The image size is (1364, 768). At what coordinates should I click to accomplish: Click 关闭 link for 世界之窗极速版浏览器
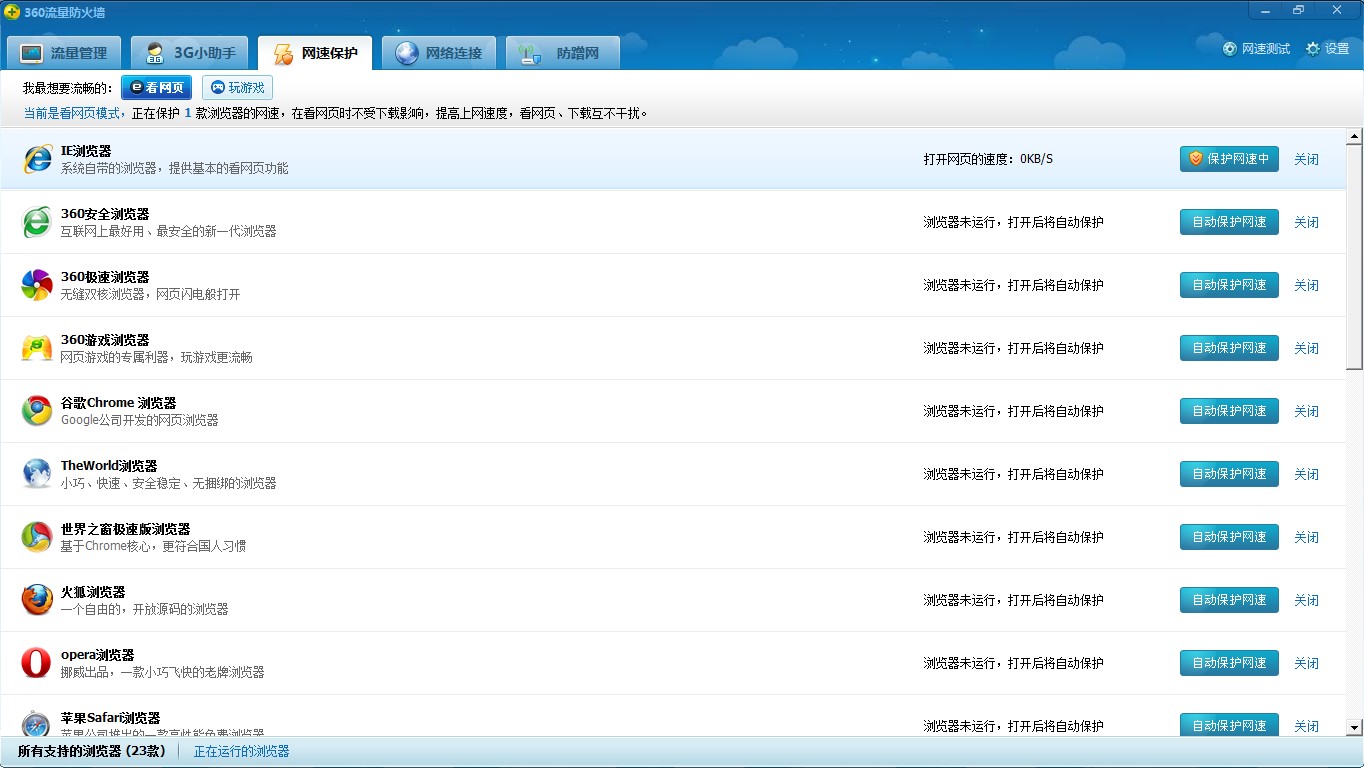1306,537
